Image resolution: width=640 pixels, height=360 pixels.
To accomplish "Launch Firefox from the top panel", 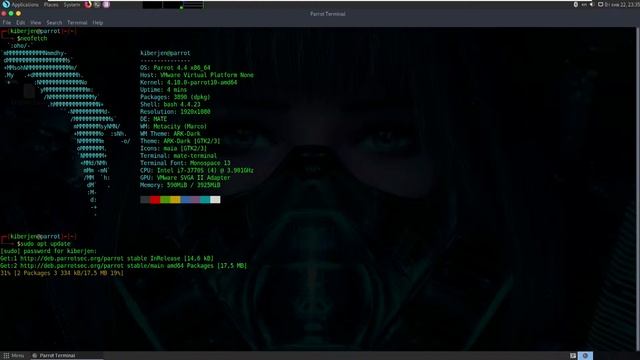I will click(x=88, y=4).
